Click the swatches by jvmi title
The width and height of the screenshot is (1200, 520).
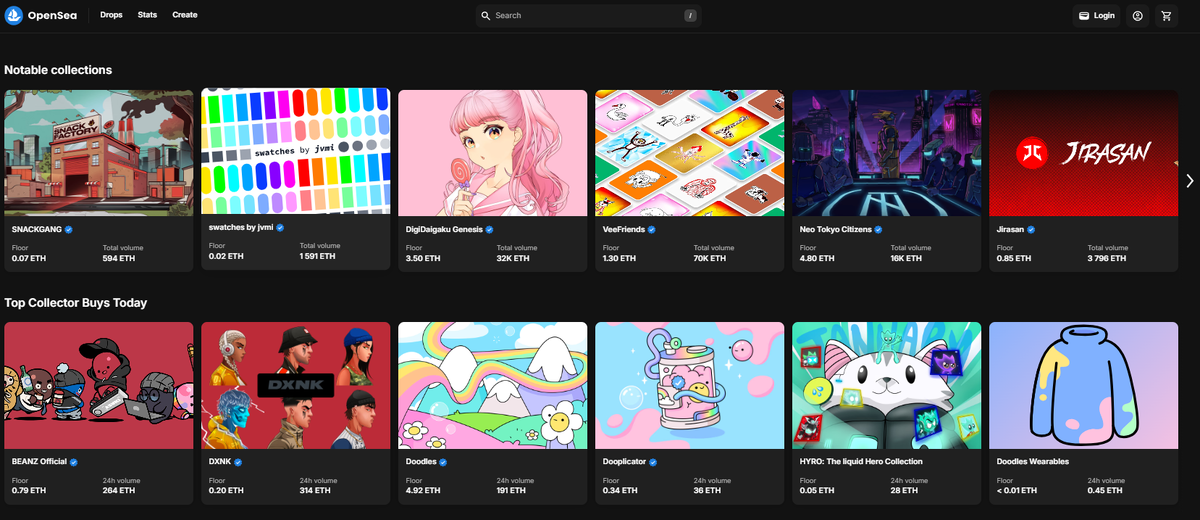241,227
